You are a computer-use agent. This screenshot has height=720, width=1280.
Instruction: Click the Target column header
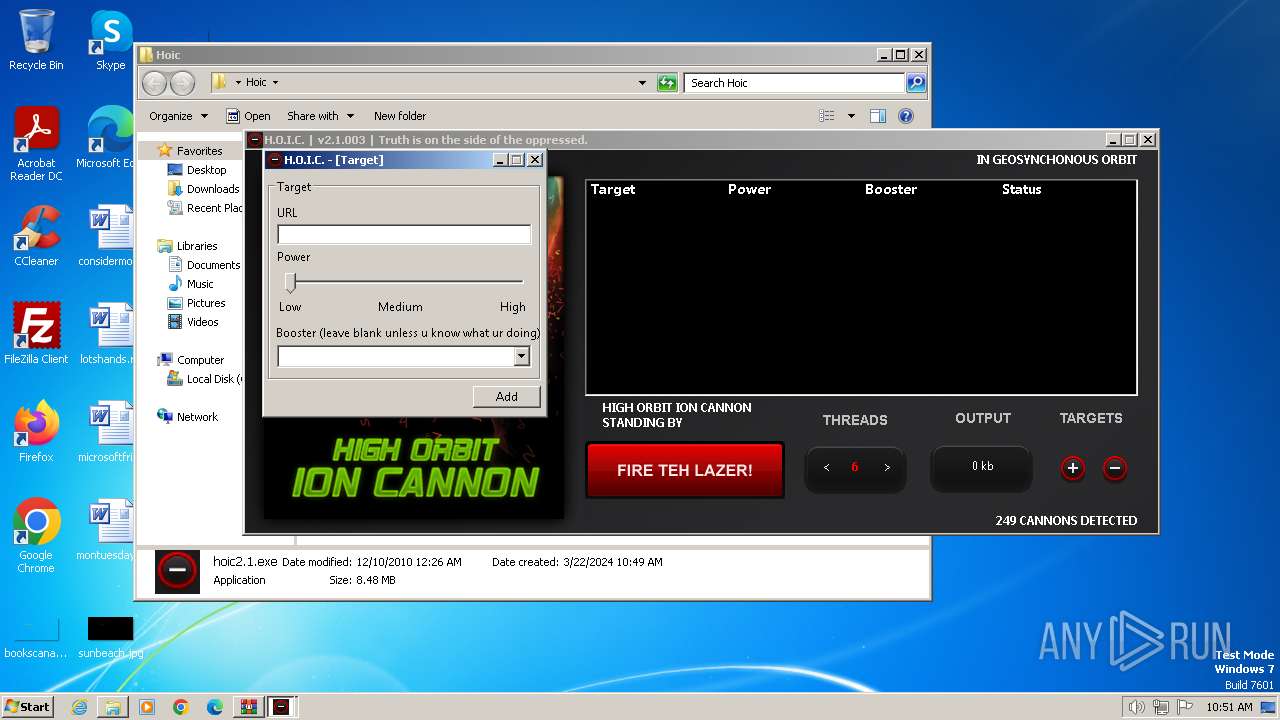(x=613, y=189)
